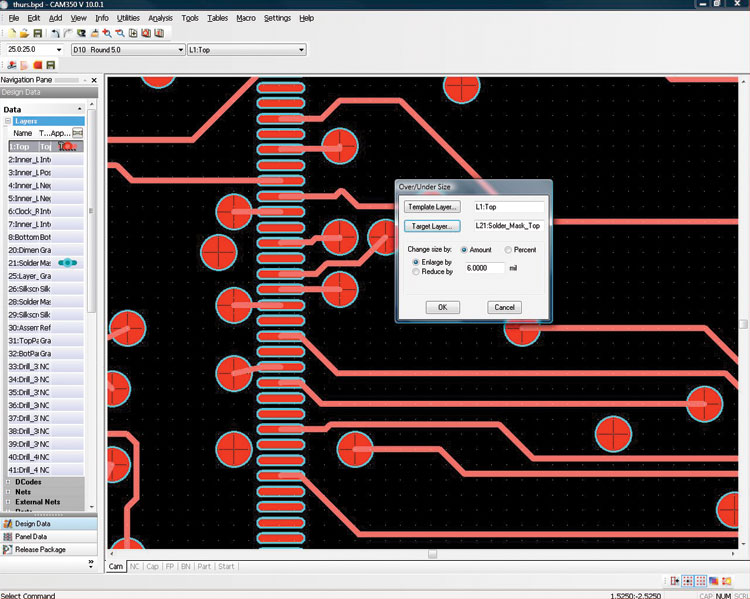Click the Undo arrow icon
This screenshot has height=599, width=750.
coord(56,33)
